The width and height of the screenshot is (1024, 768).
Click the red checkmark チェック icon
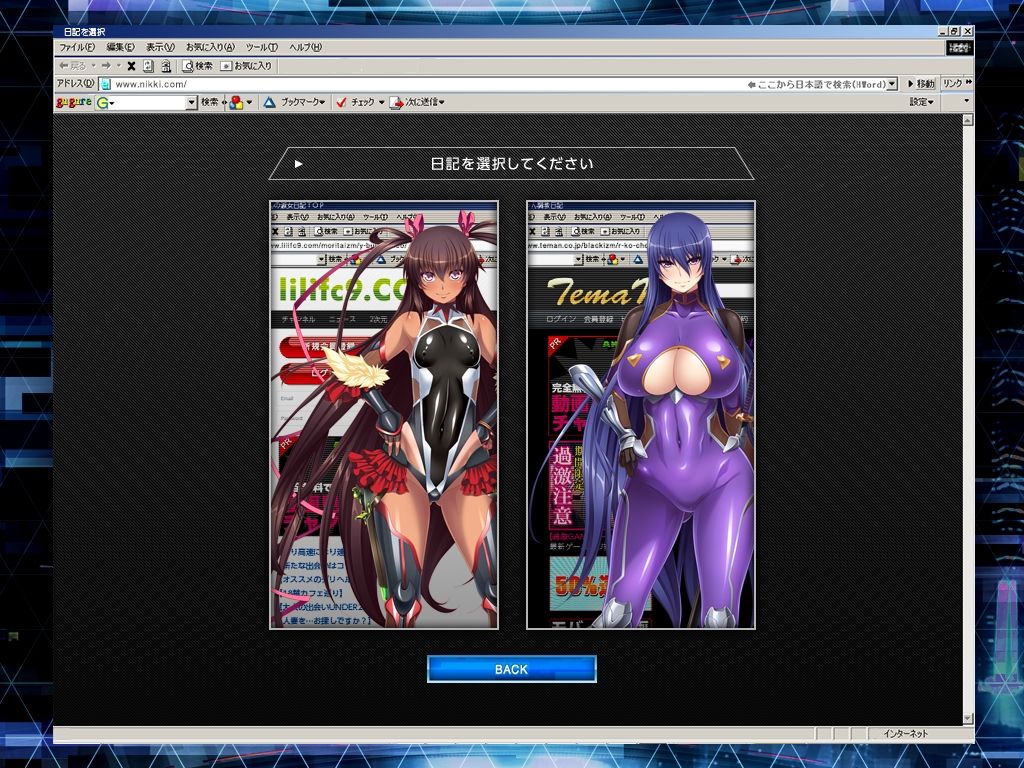pos(341,103)
